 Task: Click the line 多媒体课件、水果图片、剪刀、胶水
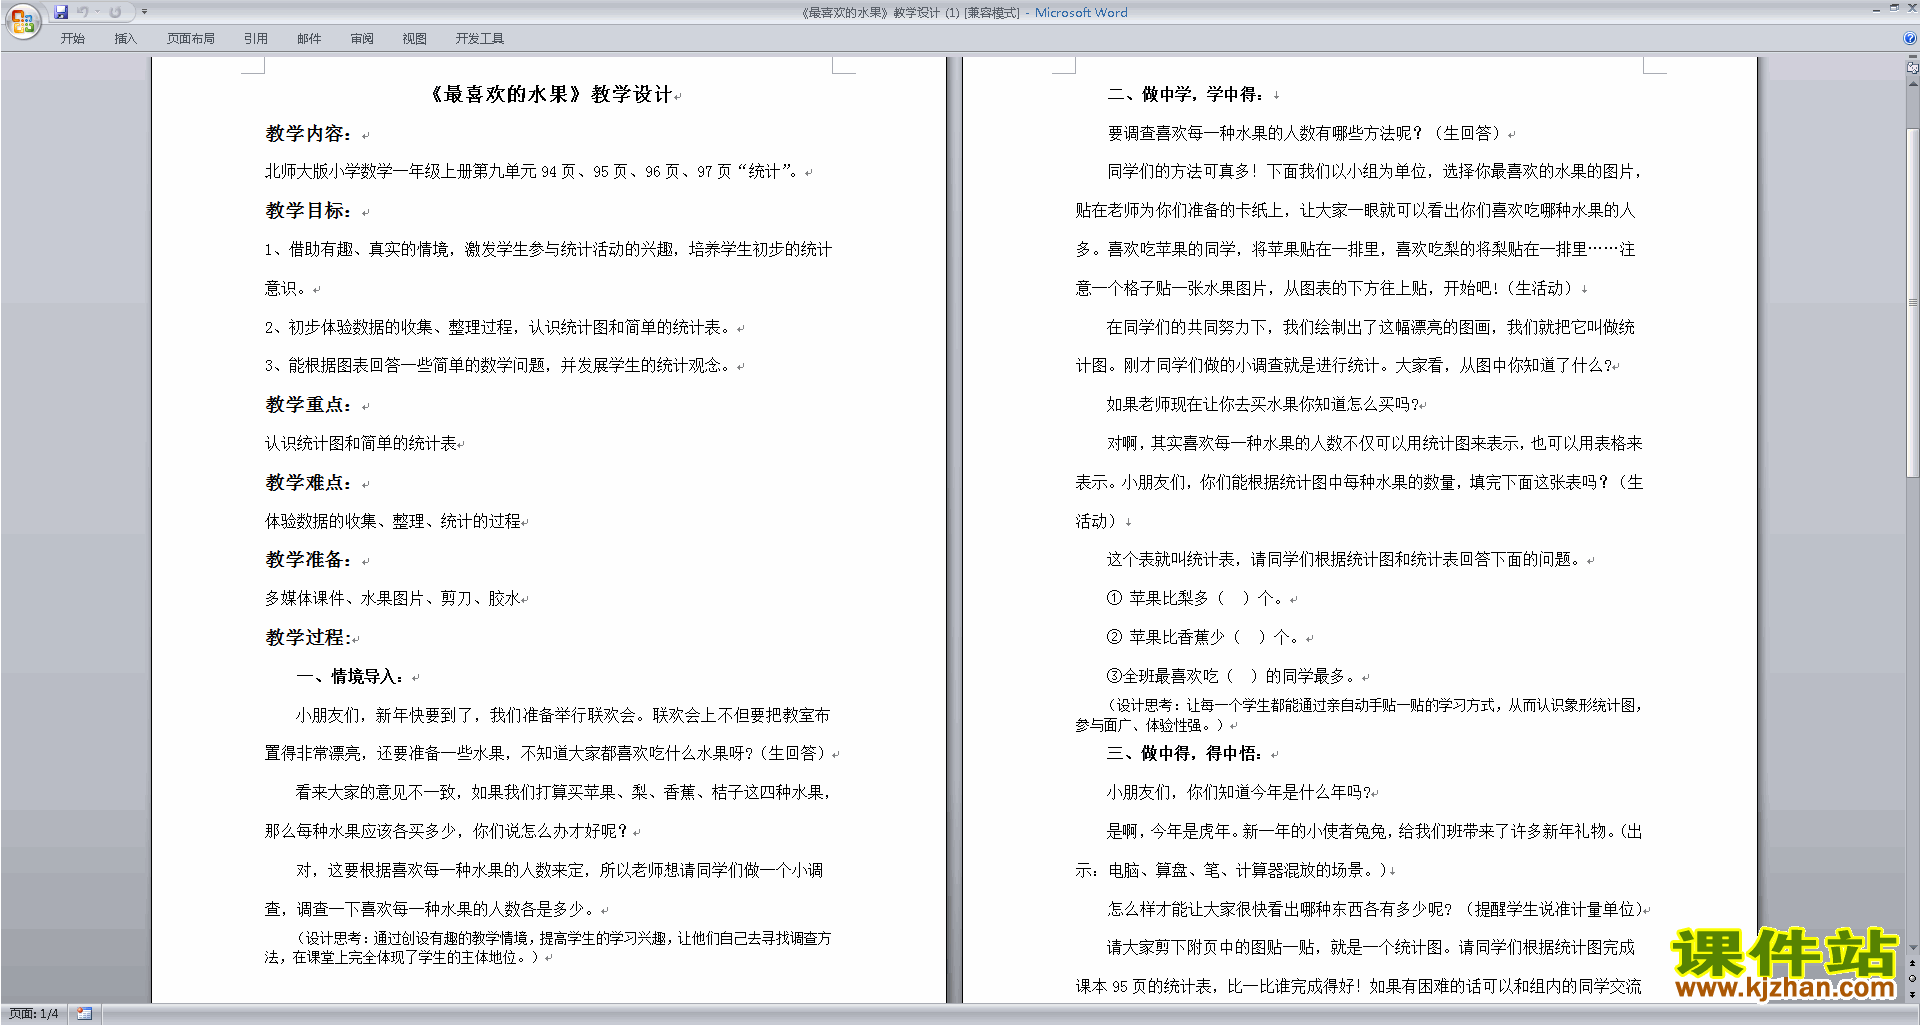coord(393,598)
